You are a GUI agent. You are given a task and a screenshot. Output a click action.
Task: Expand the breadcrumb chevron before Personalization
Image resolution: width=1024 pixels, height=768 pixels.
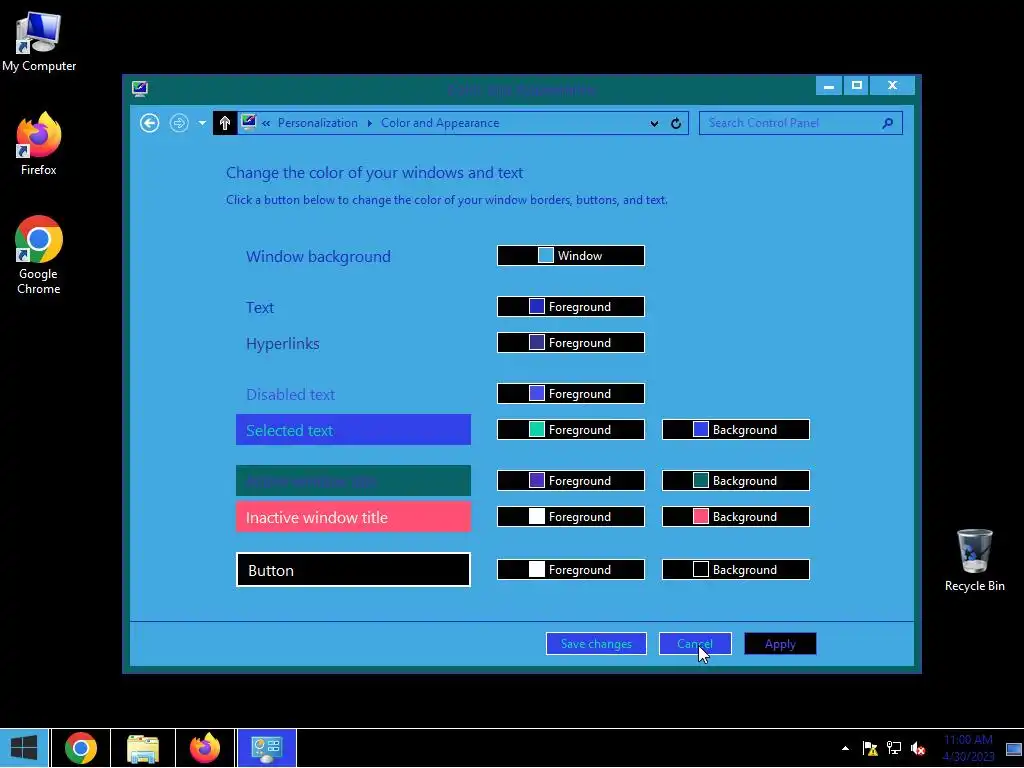pos(266,123)
